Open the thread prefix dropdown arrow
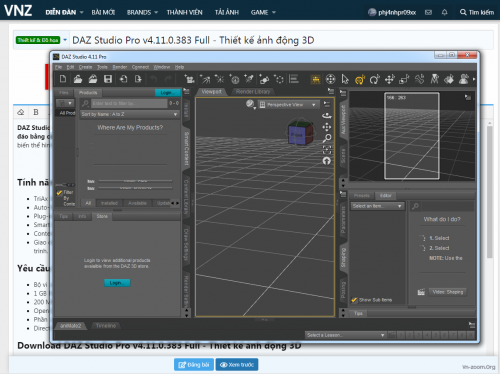 (x=65, y=40)
